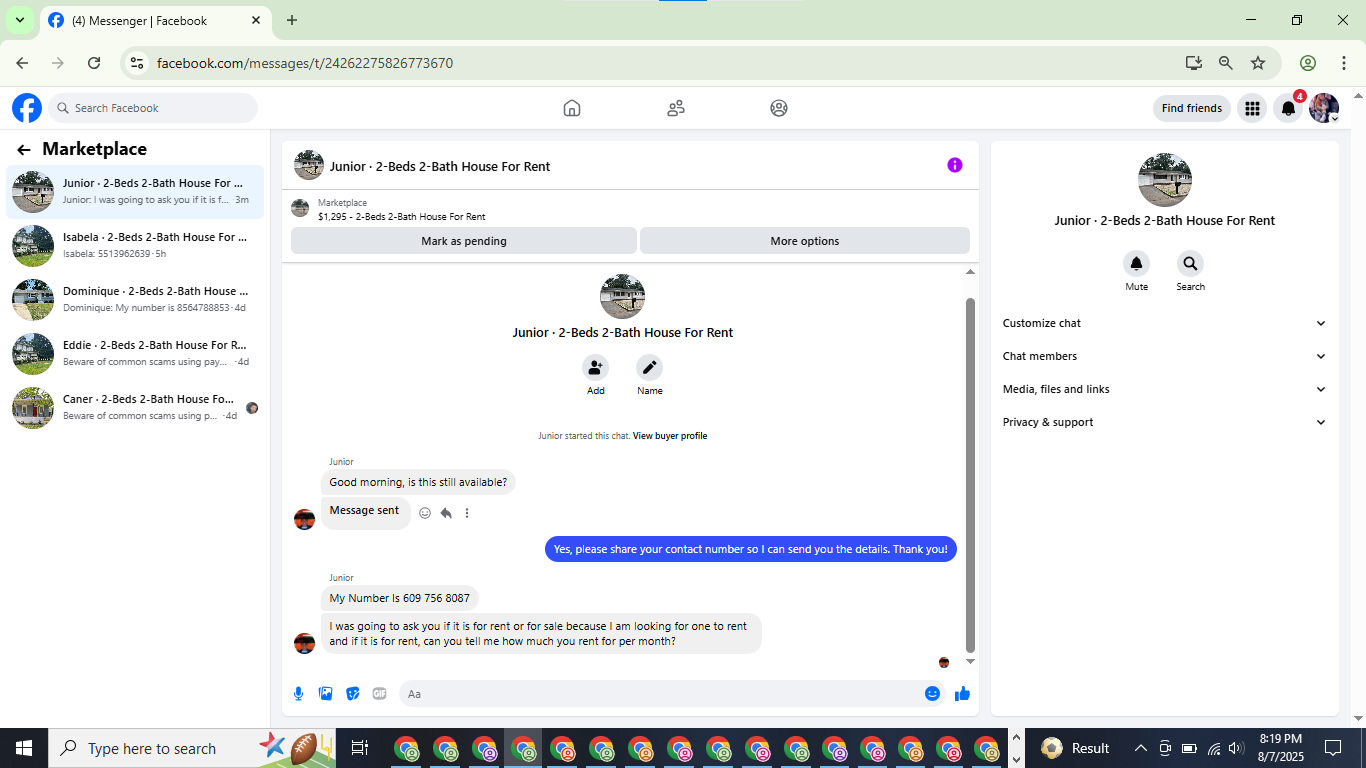This screenshot has width=1366, height=768.
Task: Open the View buyer profile link
Action: coord(670,436)
